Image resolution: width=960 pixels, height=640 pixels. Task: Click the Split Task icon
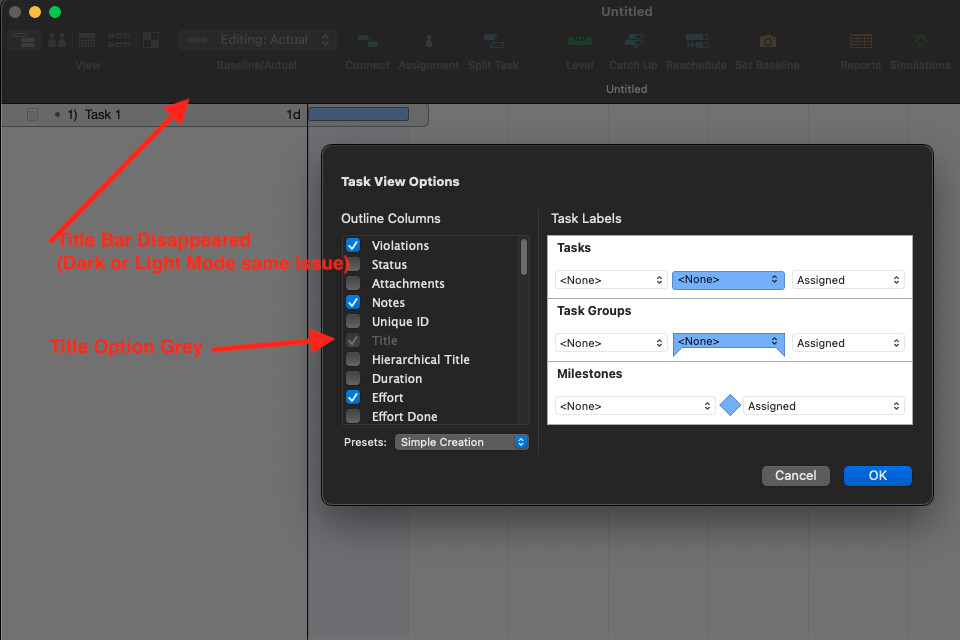[493, 42]
